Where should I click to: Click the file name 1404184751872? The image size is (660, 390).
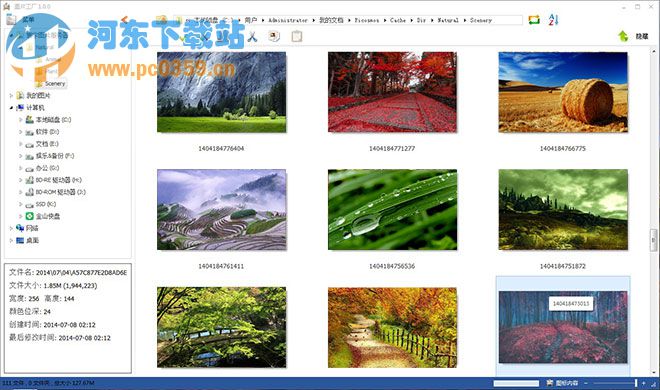pyautogui.click(x=563, y=266)
